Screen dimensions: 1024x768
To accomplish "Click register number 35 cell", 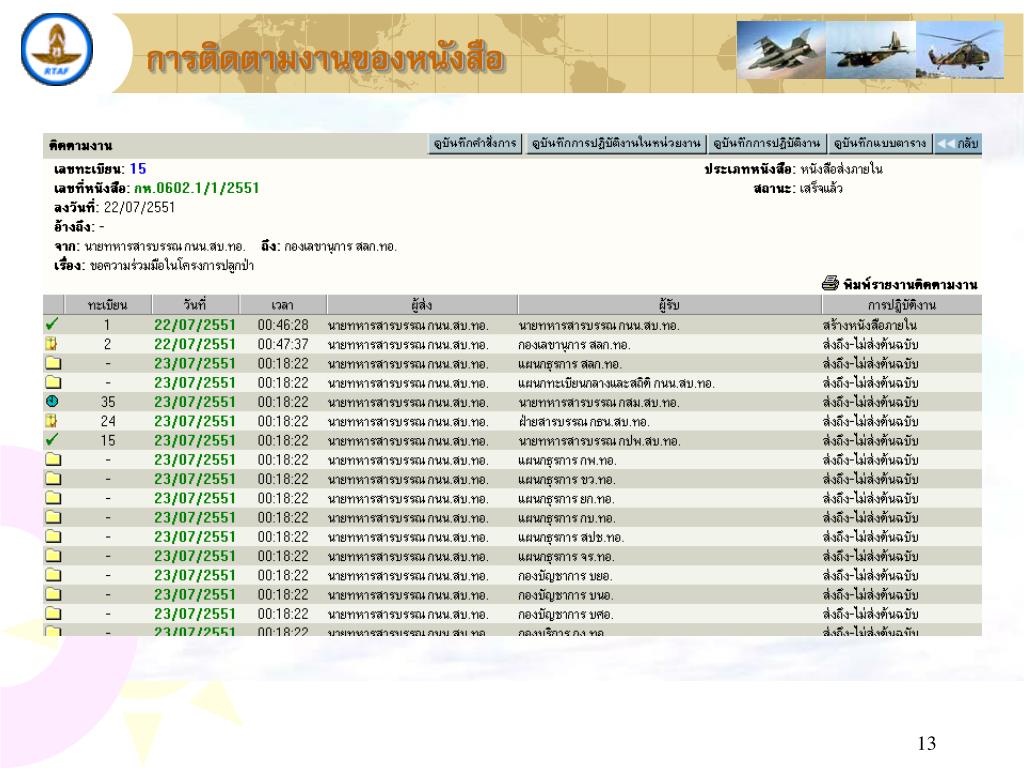I will (x=108, y=402).
